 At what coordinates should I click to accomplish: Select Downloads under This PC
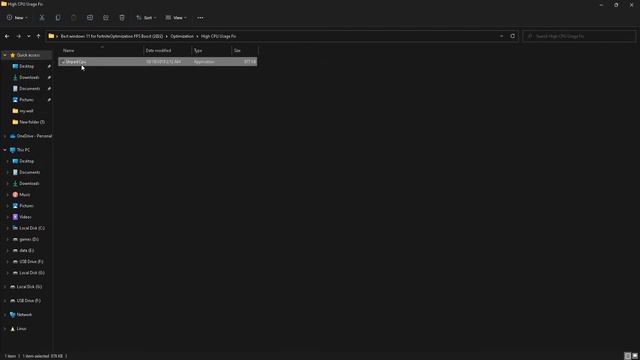coord(29,183)
